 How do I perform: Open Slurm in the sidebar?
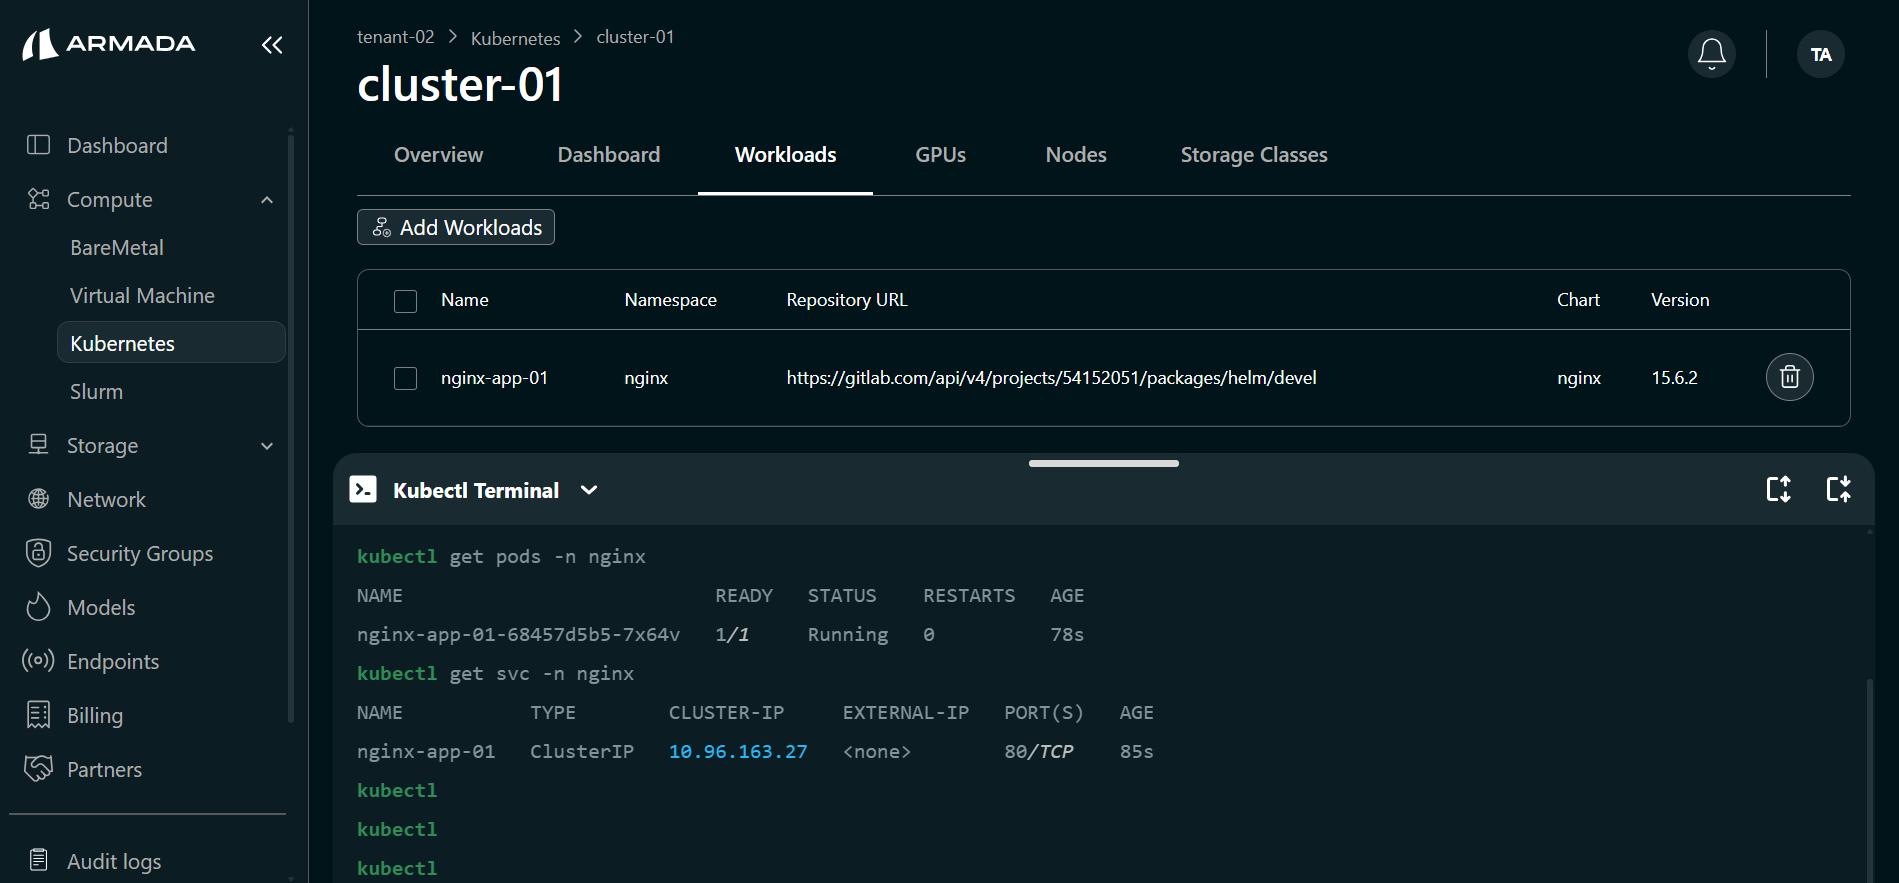point(96,391)
